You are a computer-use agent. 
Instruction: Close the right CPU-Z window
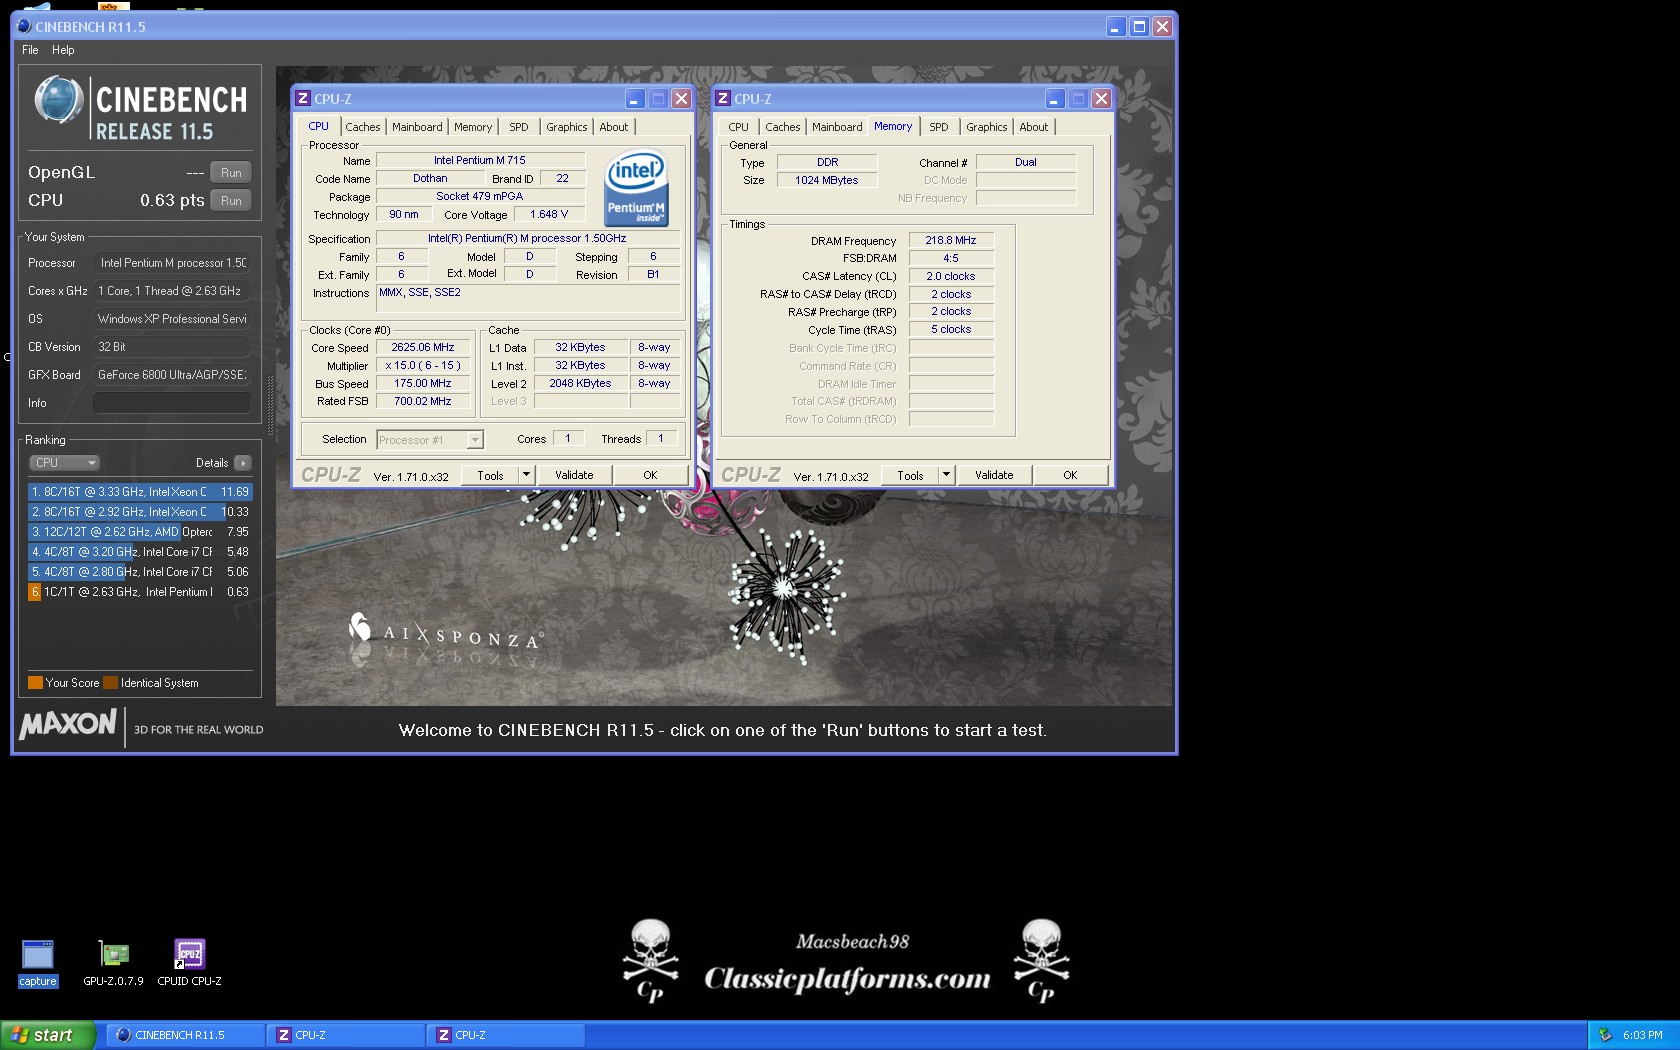click(x=1101, y=98)
